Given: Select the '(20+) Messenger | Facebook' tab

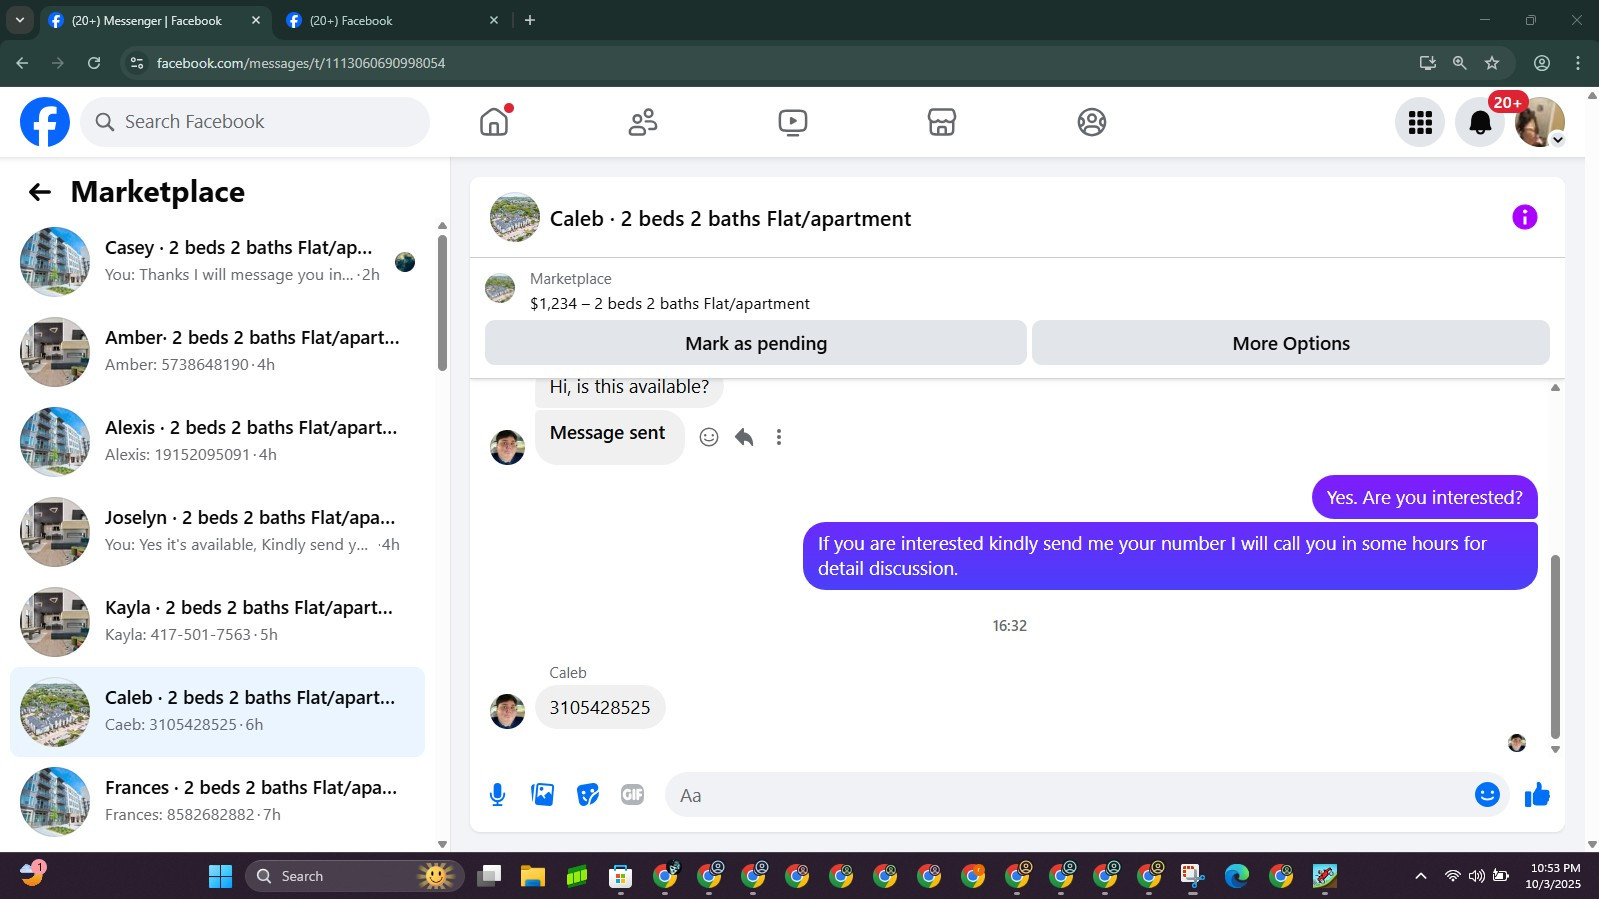Looking at the screenshot, I should 154,20.
